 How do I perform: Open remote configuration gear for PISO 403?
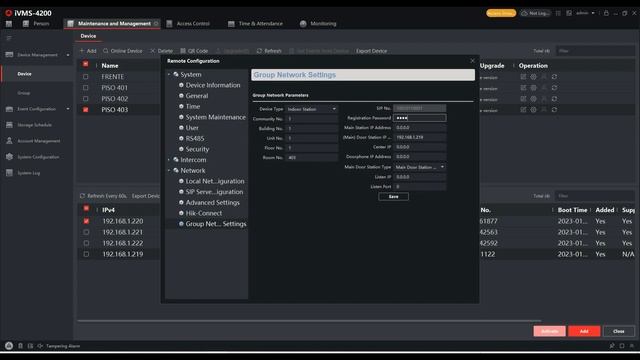coord(533,110)
